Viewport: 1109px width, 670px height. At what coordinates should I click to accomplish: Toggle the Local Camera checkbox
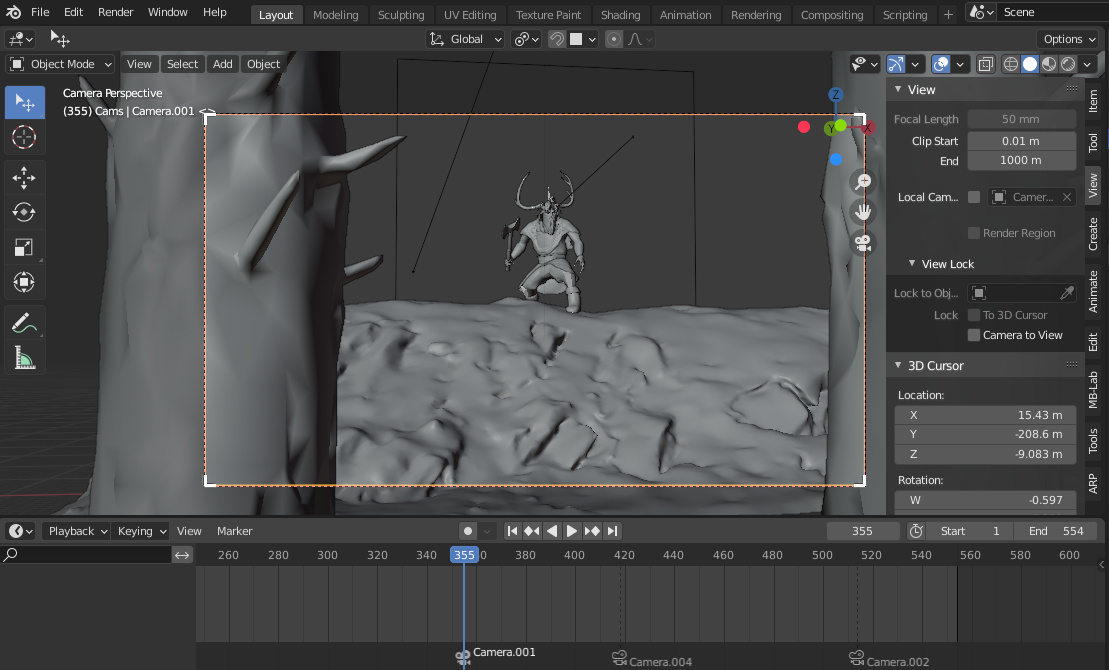click(x=974, y=197)
